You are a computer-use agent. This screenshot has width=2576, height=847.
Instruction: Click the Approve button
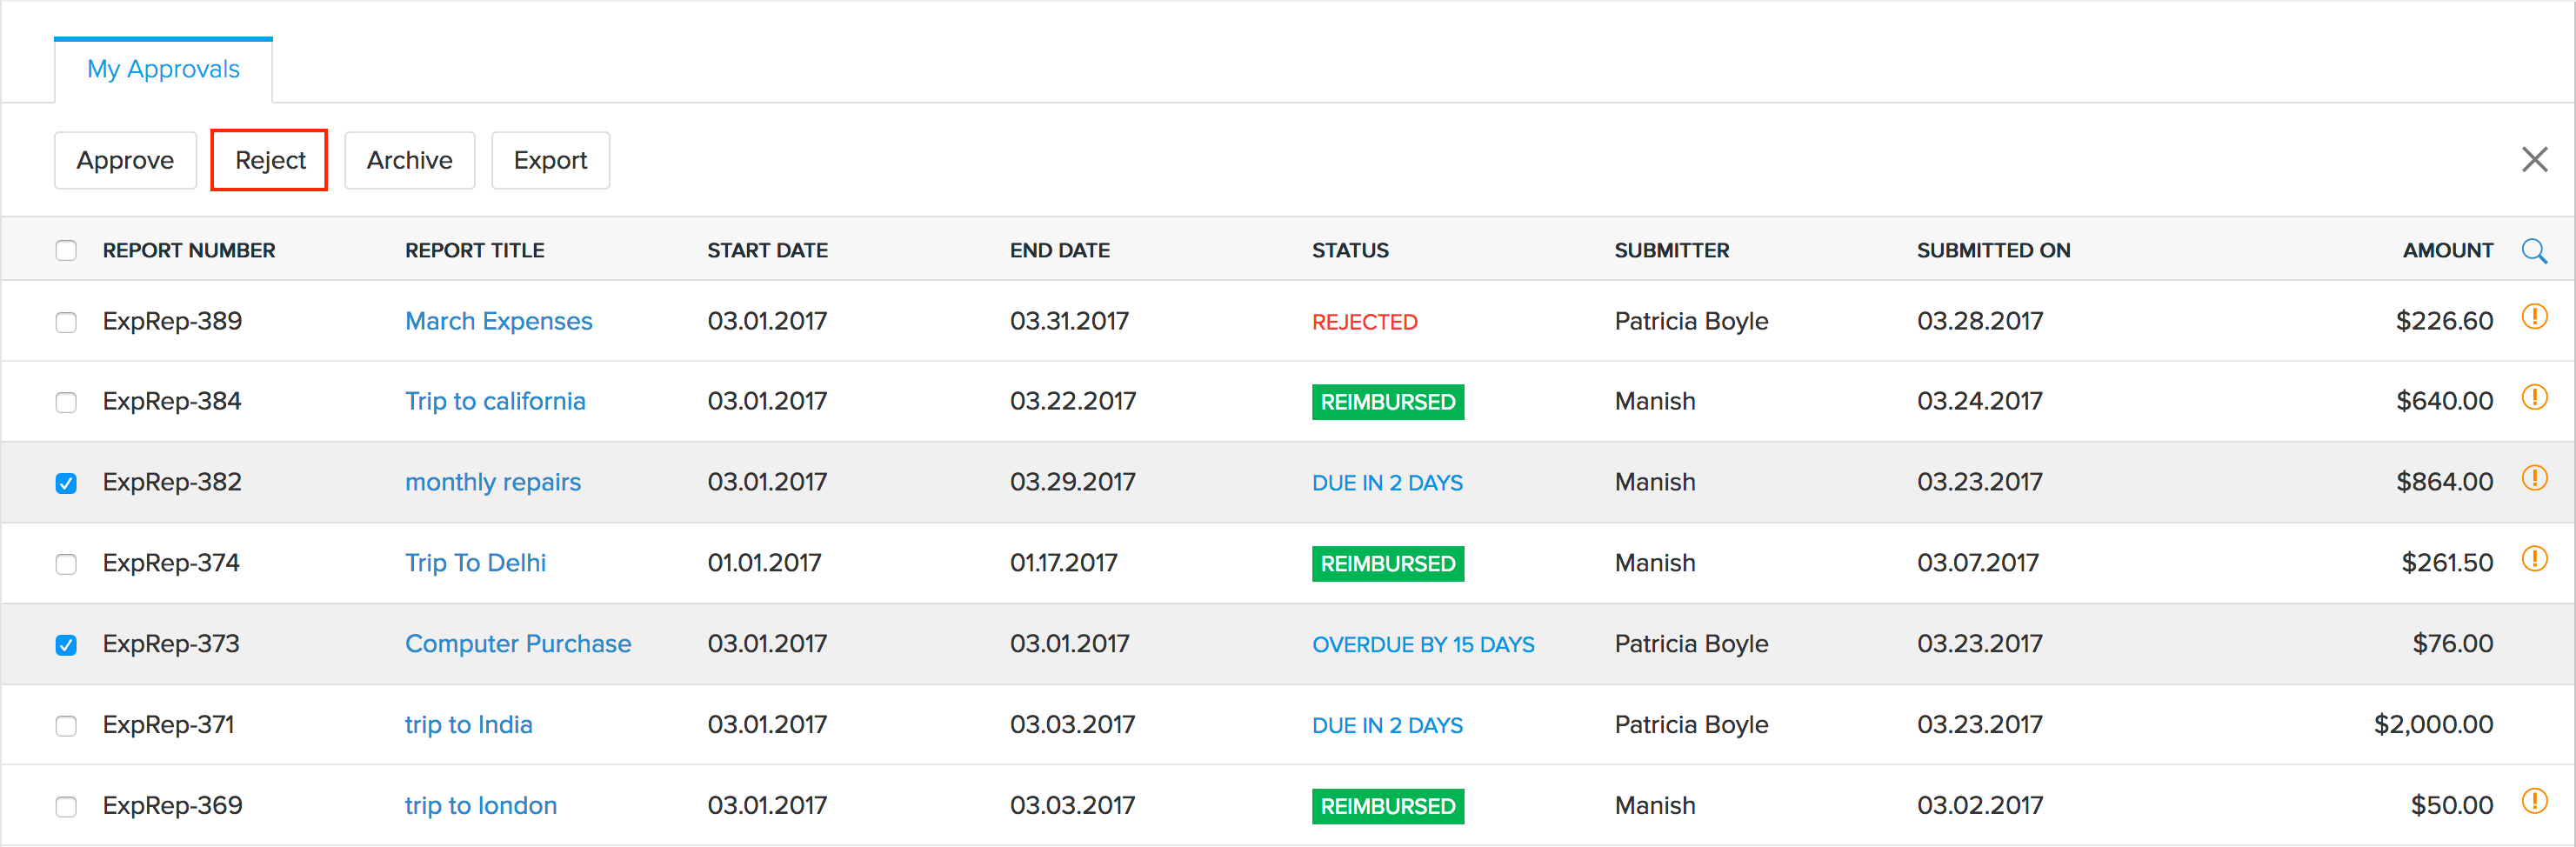pyautogui.click(x=125, y=159)
